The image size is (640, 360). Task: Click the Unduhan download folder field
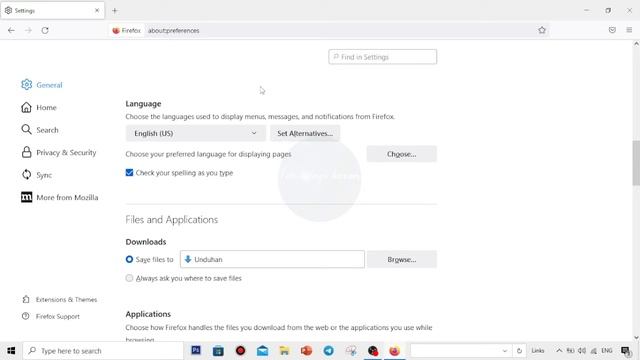click(x=272, y=259)
